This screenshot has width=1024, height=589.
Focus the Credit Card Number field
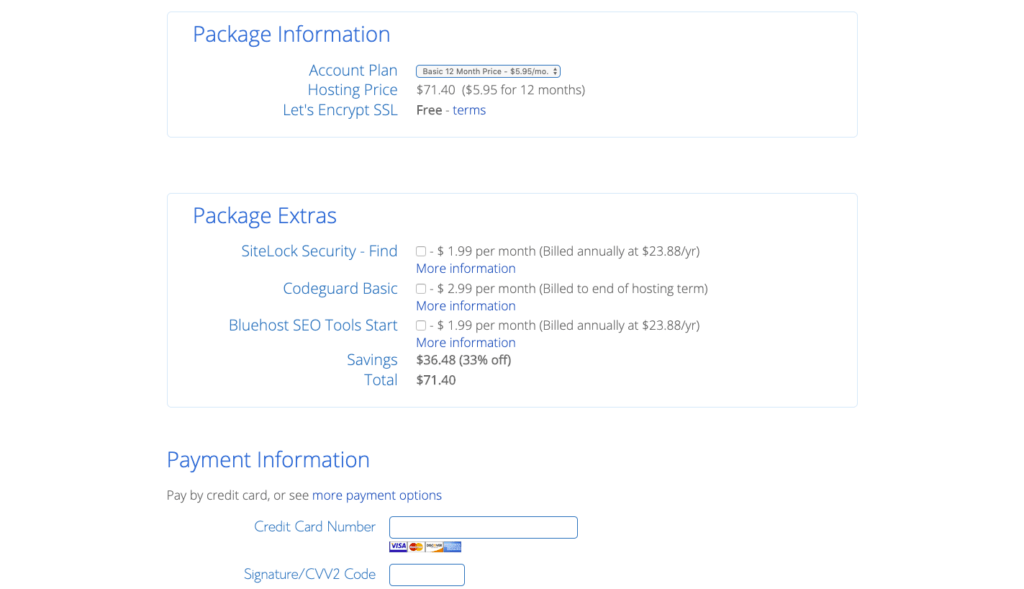pos(483,527)
